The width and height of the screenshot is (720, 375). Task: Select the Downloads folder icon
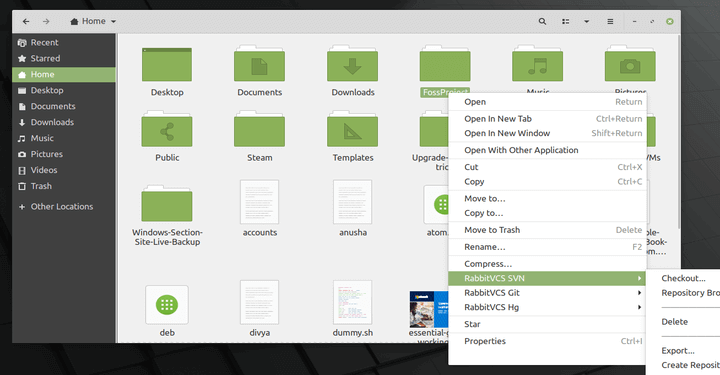(352, 63)
